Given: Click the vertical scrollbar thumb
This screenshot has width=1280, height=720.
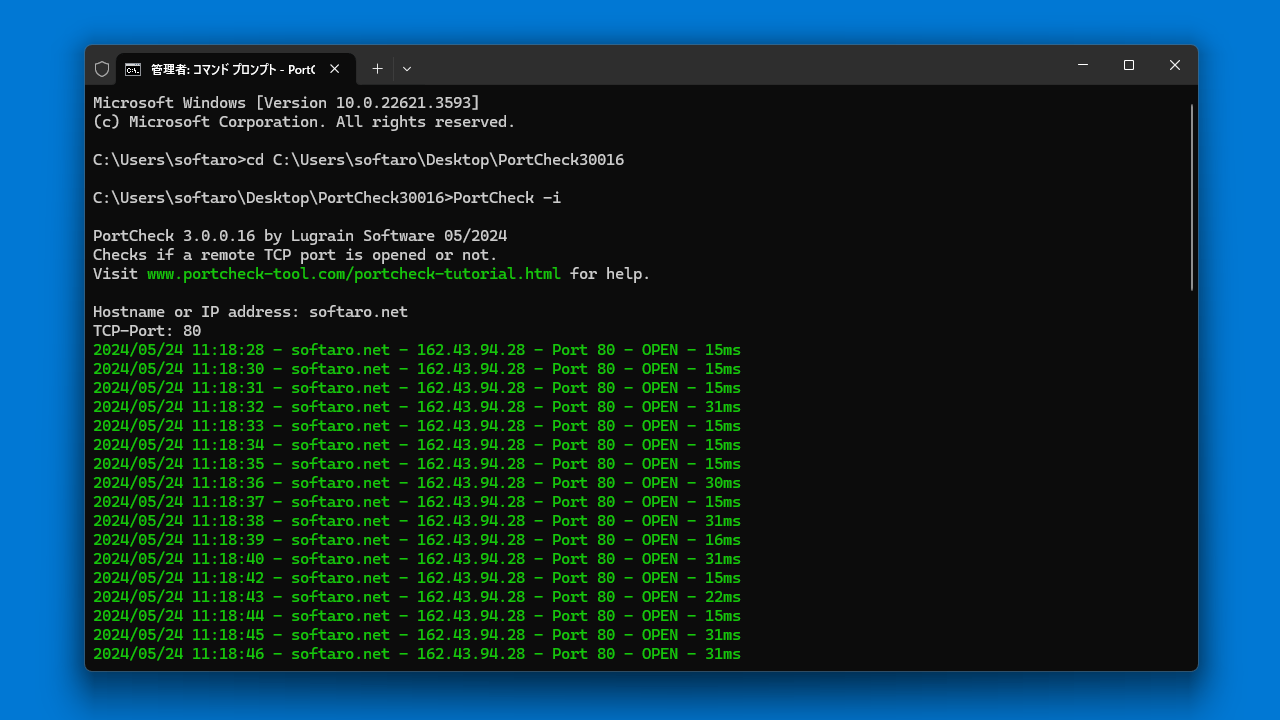Looking at the screenshot, I should pyautogui.click(x=1191, y=197).
